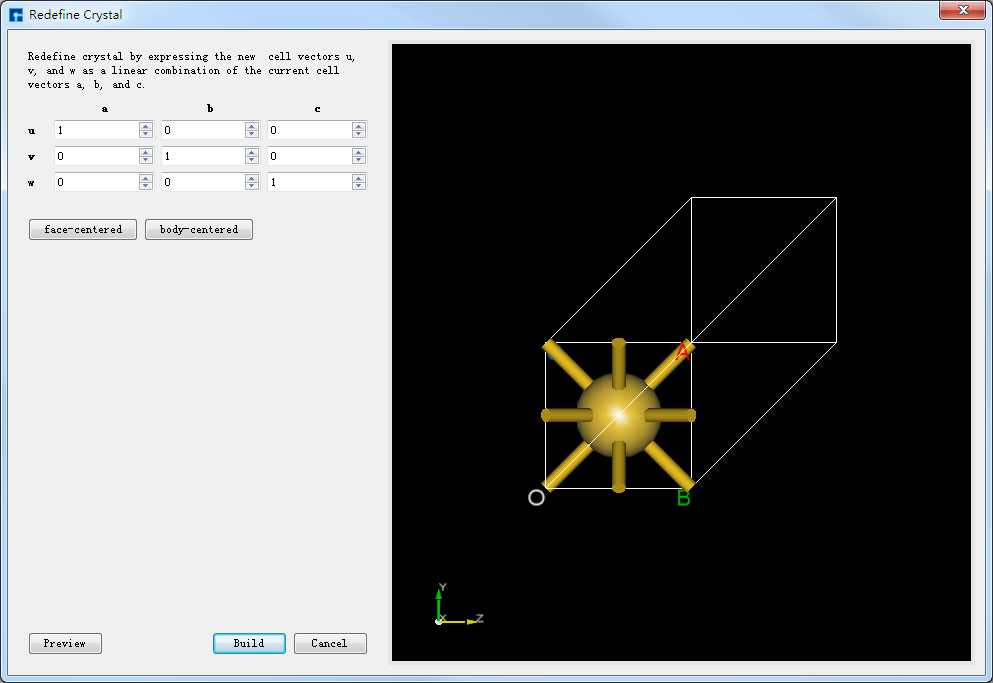Step down u's b component

point(251,133)
